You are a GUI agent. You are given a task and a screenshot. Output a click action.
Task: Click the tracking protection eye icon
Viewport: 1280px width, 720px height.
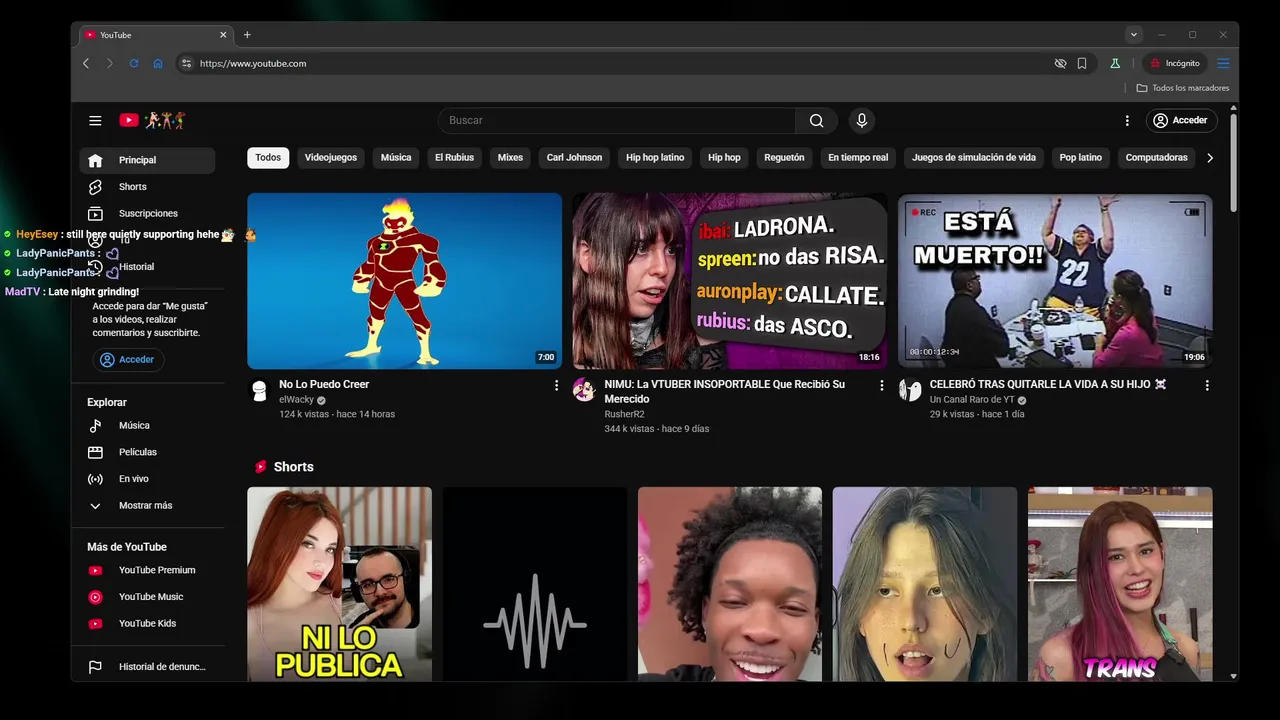pyautogui.click(x=1060, y=63)
